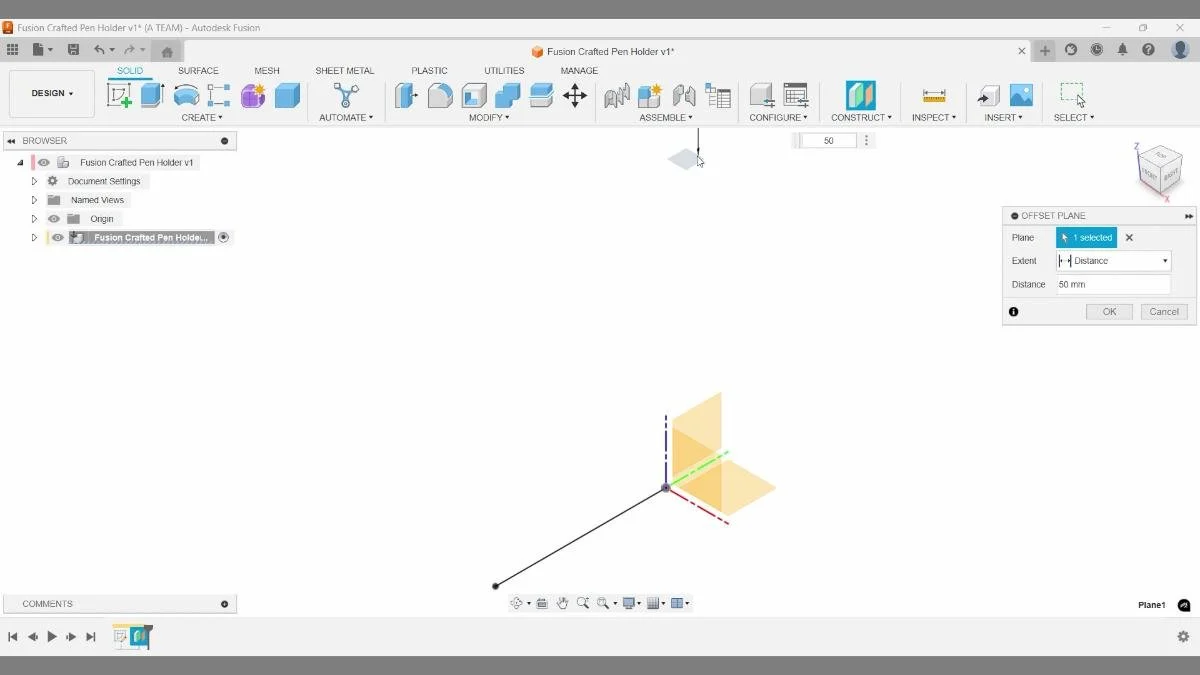Click the radio button next to the highlighted component
This screenshot has height=675, width=1200.
(x=224, y=237)
